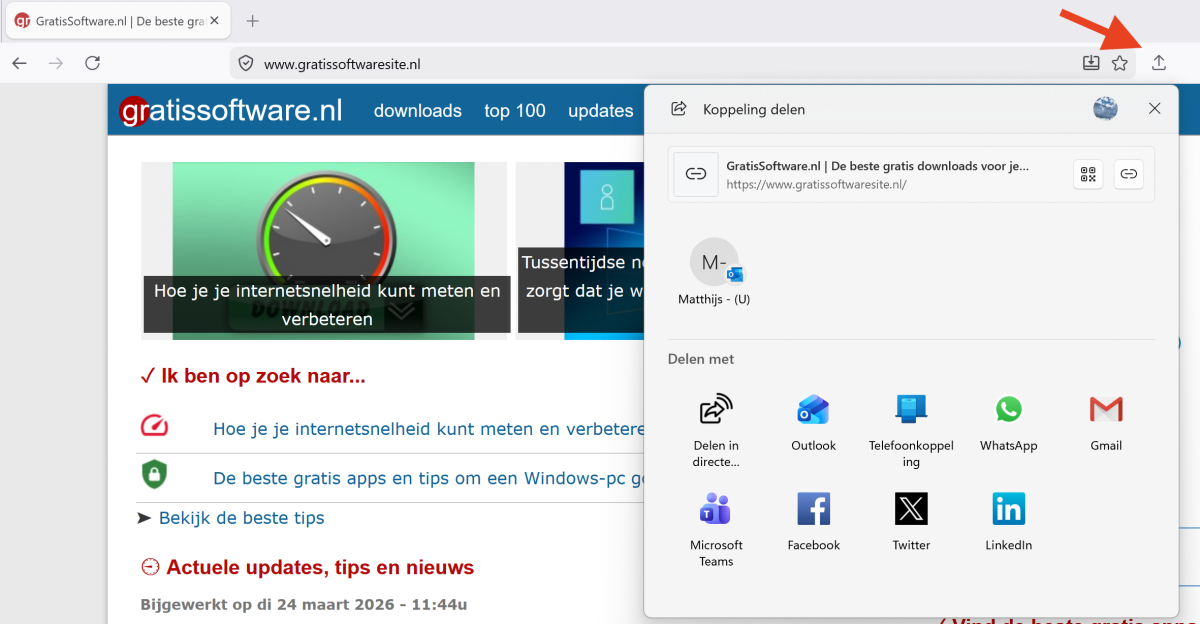1200x624 pixels.
Task: Generate QR code for the link
Action: 1088,174
